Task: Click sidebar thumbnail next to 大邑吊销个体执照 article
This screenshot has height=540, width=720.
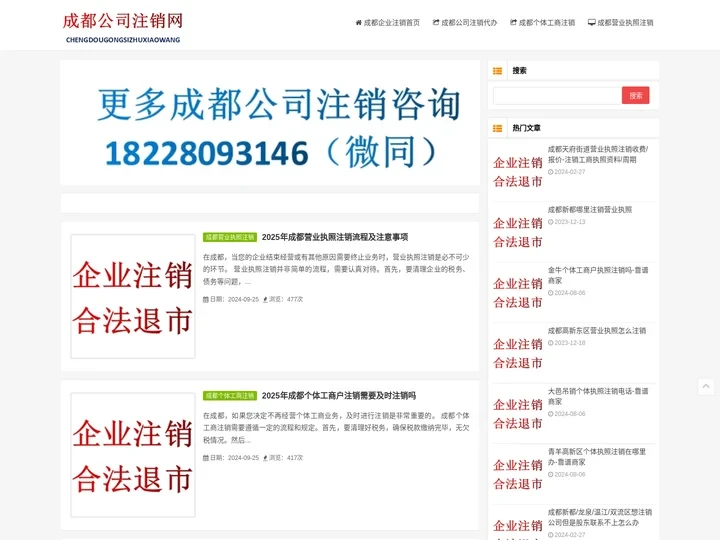Action: [518, 414]
